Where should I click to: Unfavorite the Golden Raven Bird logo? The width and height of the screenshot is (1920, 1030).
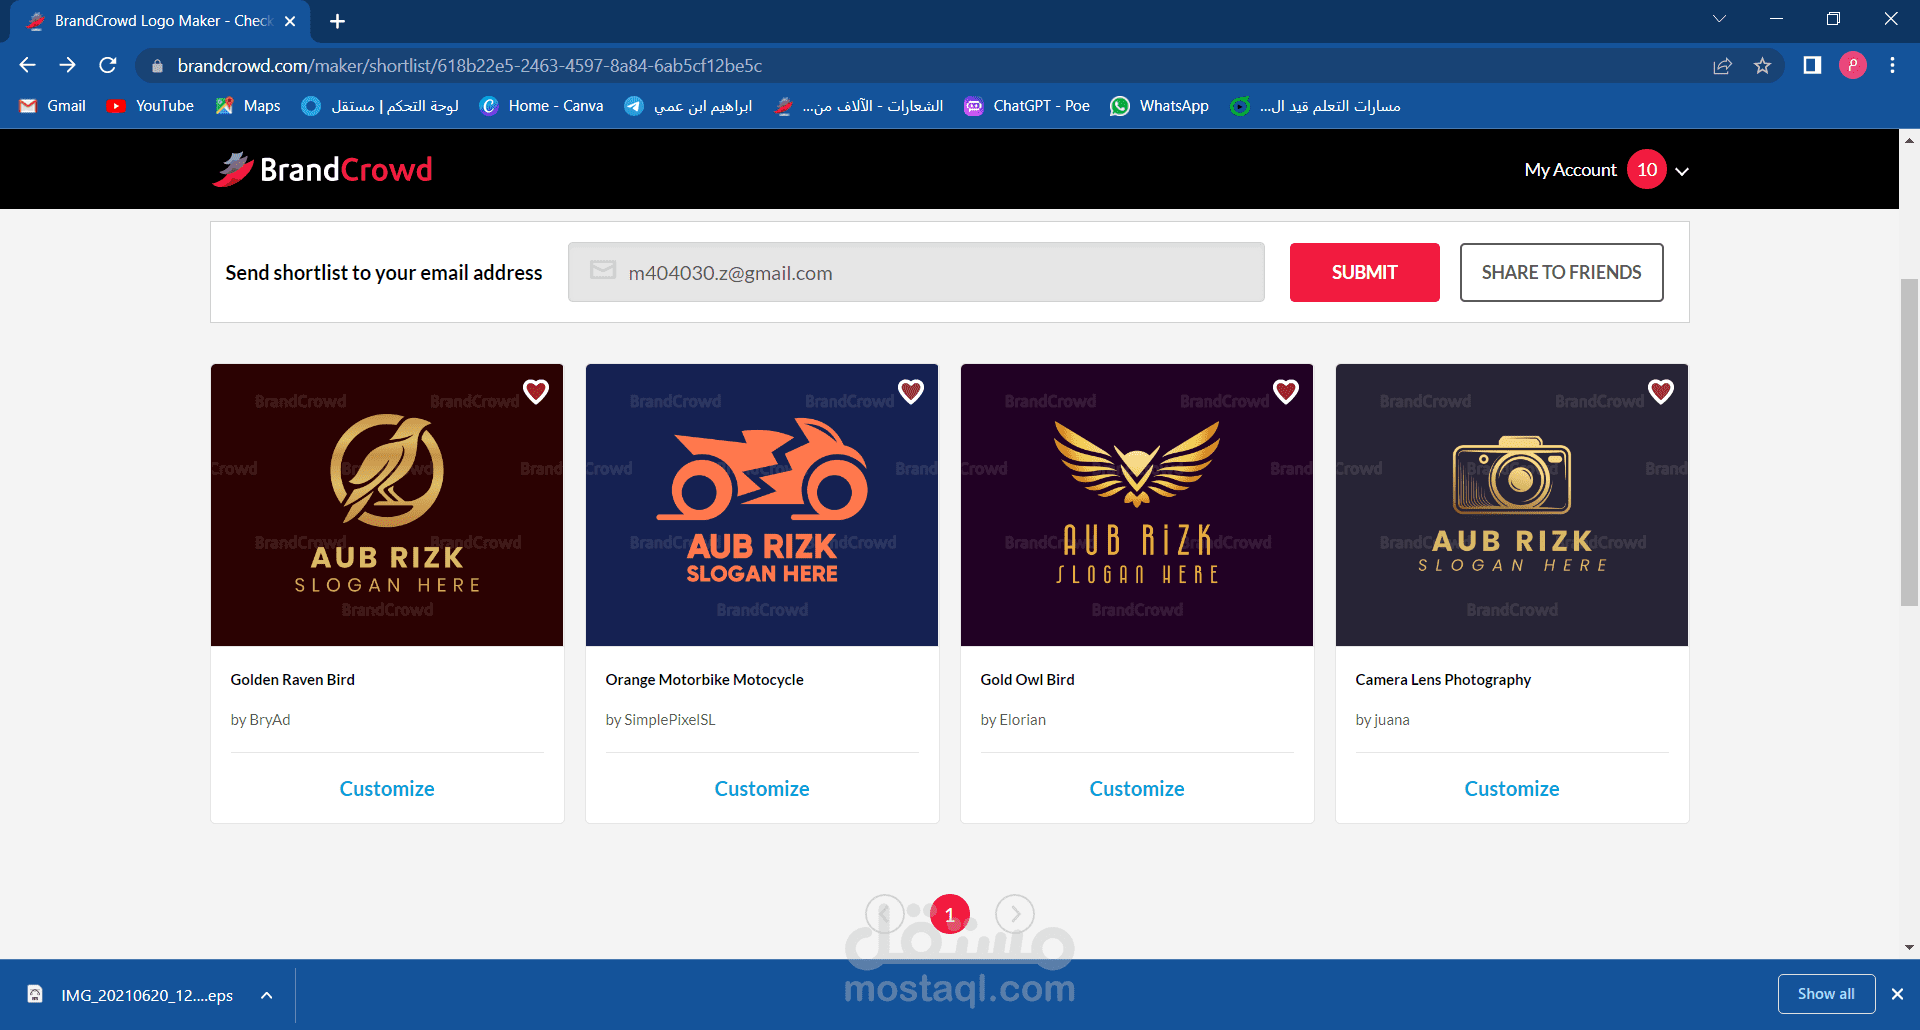pos(536,392)
